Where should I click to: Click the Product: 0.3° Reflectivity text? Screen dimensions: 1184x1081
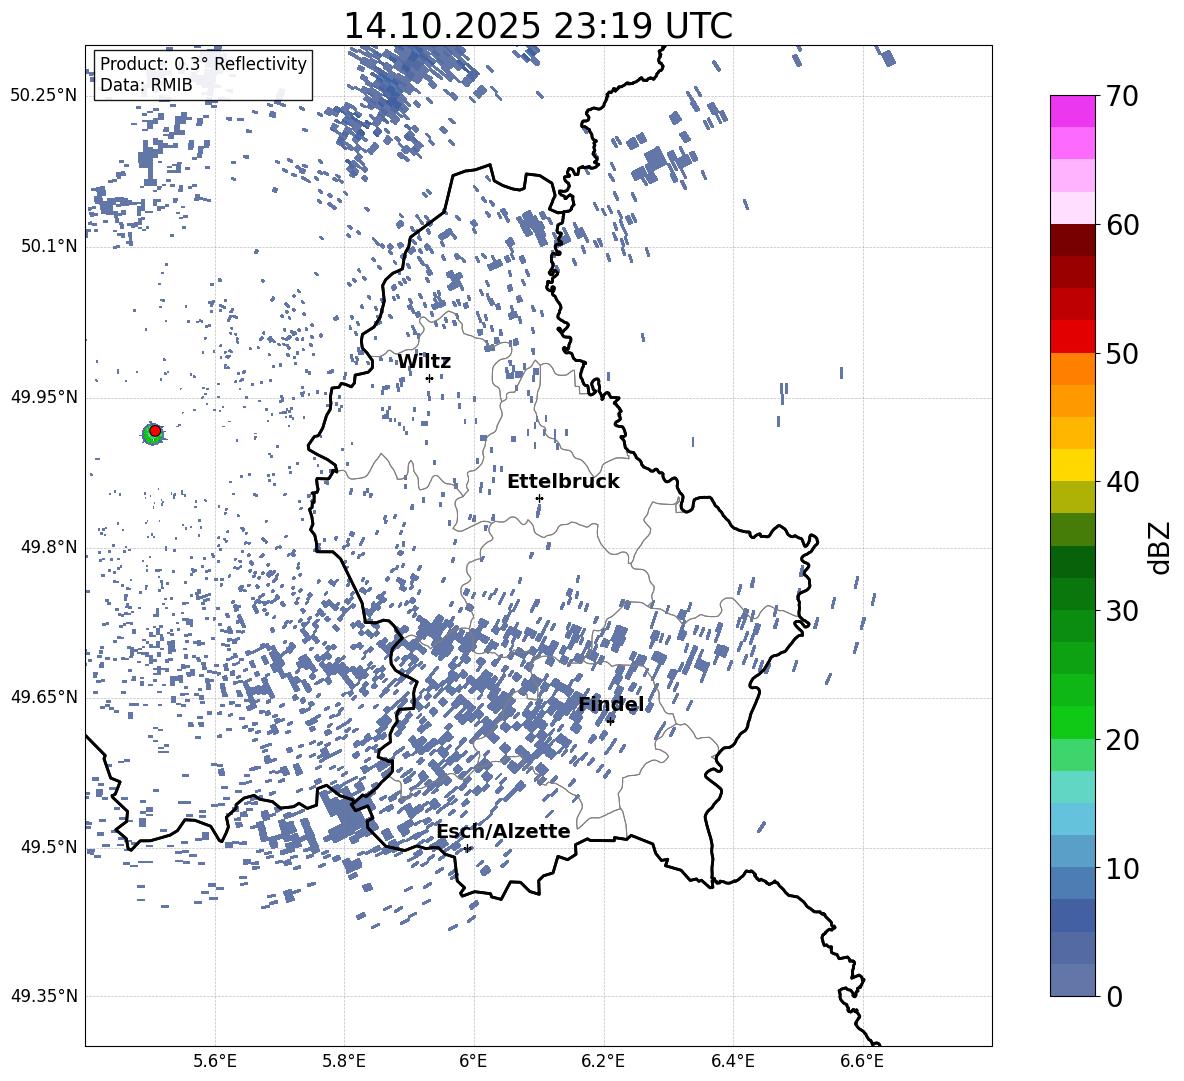pyautogui.click(x=203, y=64)
